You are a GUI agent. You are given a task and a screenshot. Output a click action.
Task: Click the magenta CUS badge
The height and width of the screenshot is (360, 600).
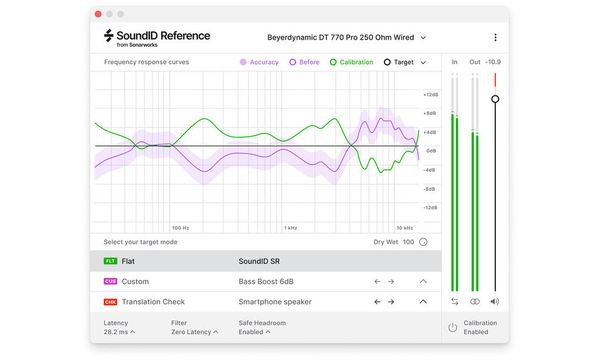coord(110,281)
